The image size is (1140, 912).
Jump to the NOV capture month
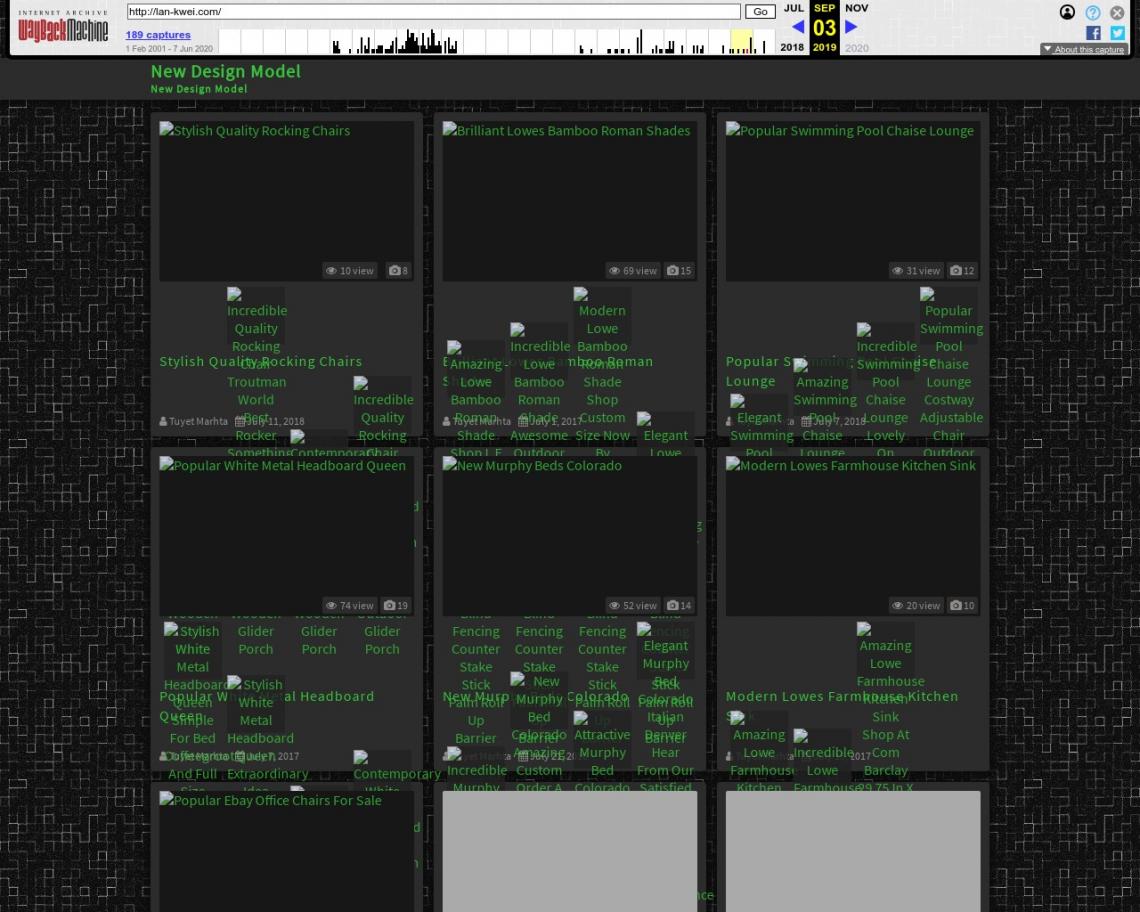[856, 8]
